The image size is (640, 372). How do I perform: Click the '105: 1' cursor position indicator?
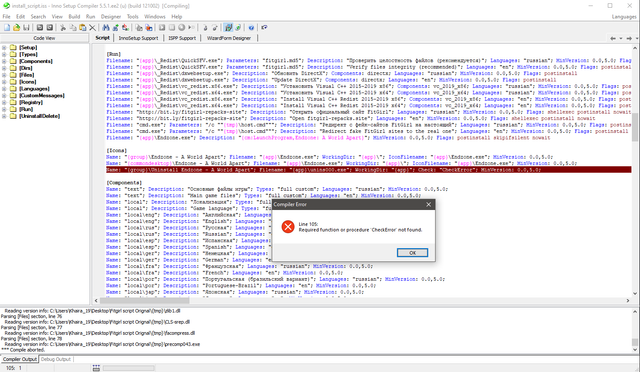pos(13,368)
